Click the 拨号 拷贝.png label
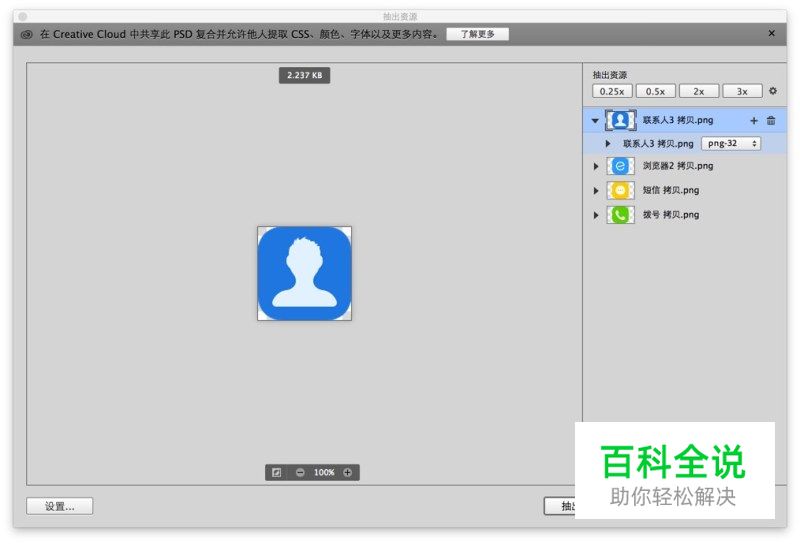Viewport: 800px width, 544px height. click(670, 215)
